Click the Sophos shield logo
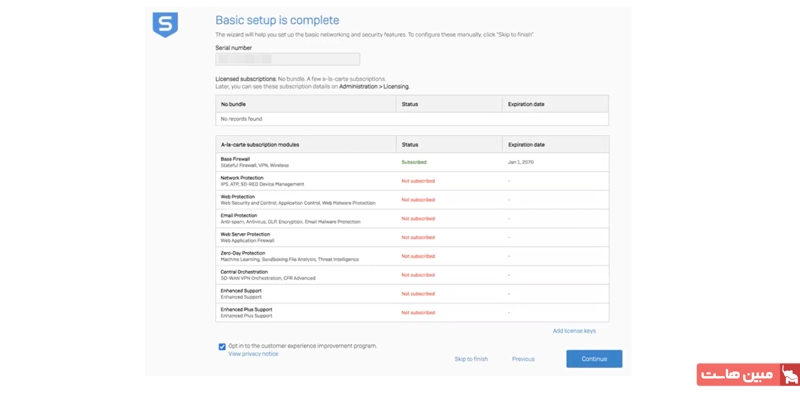 165,25
